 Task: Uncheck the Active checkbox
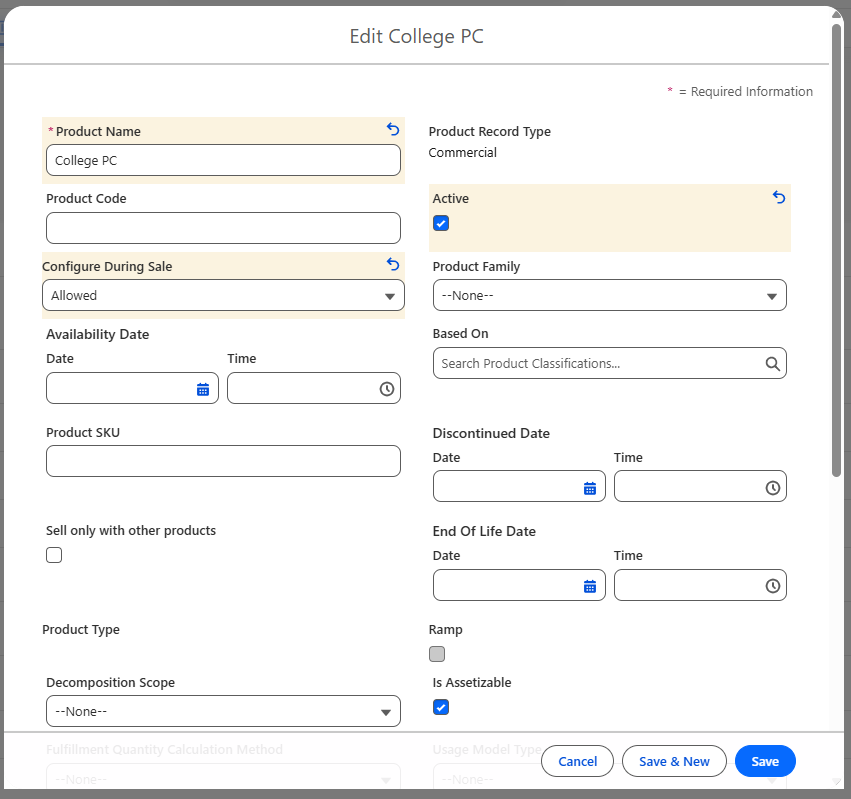coord(441,223)
